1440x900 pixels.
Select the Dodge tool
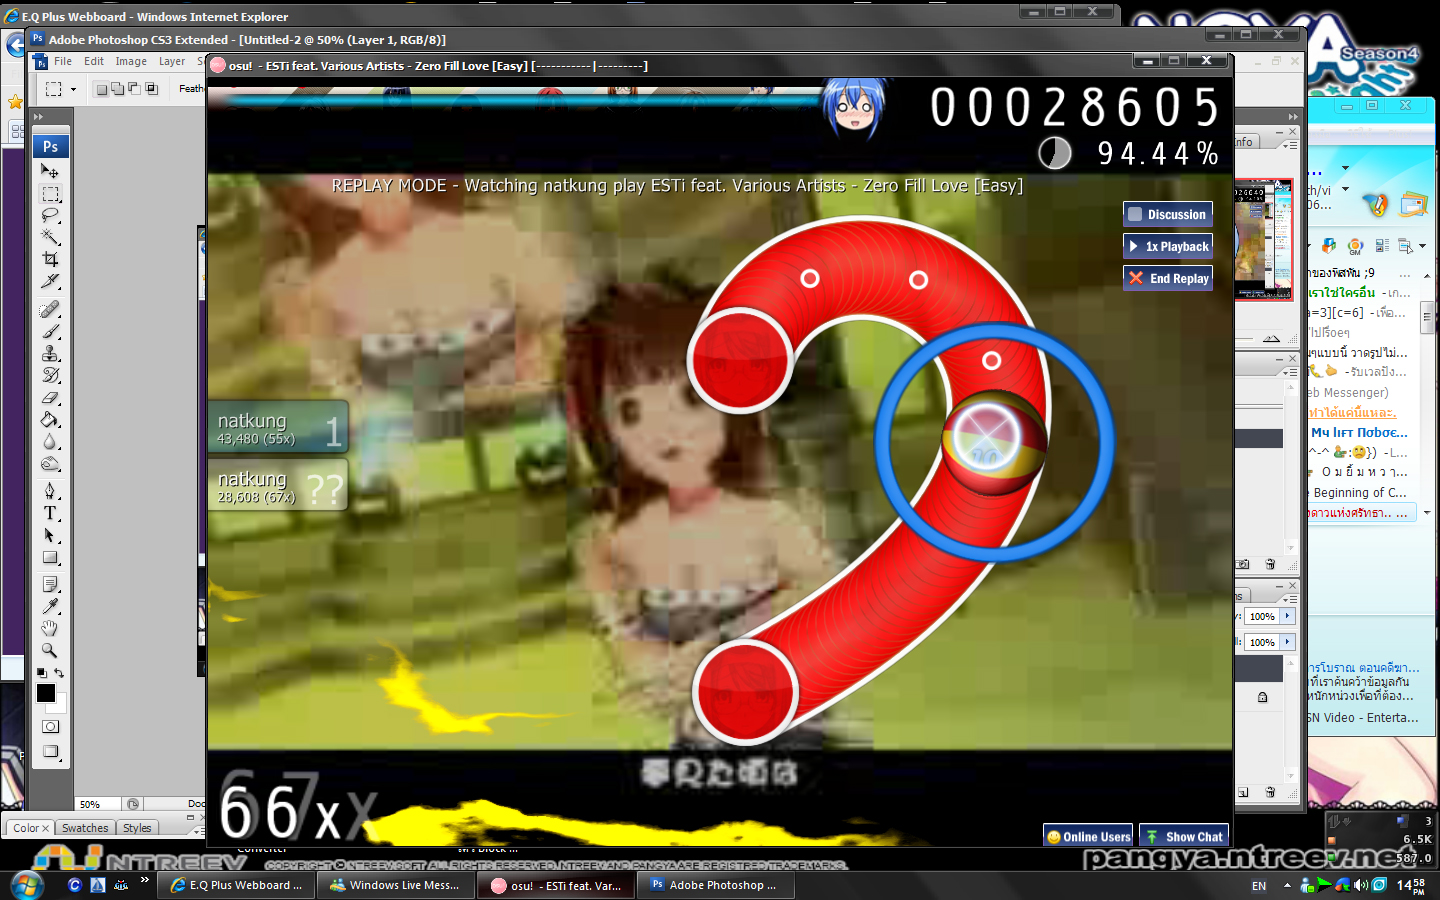click(x=50, y=463)
